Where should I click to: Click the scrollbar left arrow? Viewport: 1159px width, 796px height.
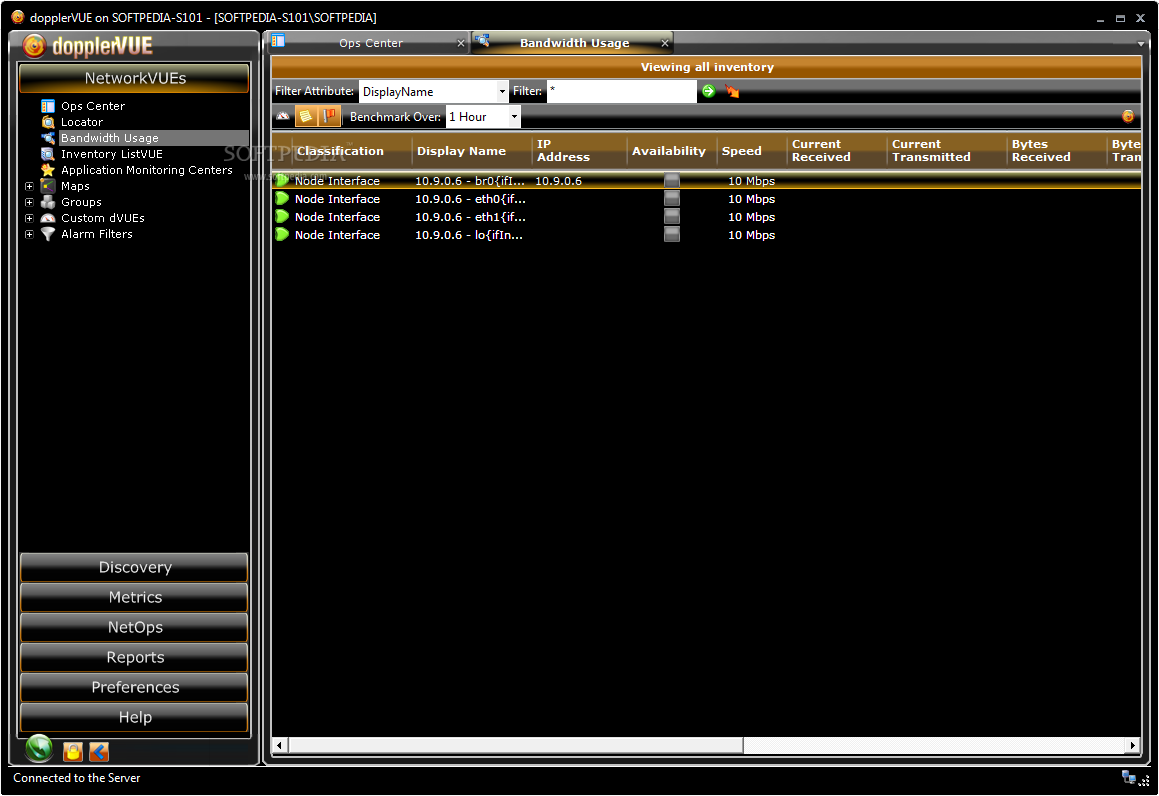point(279,745)
